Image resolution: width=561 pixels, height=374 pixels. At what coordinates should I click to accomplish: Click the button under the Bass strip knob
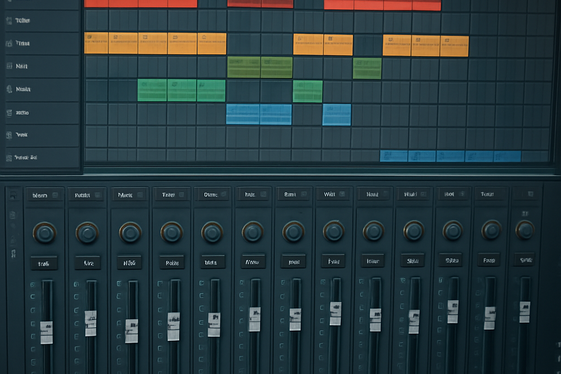pos(294,262)
